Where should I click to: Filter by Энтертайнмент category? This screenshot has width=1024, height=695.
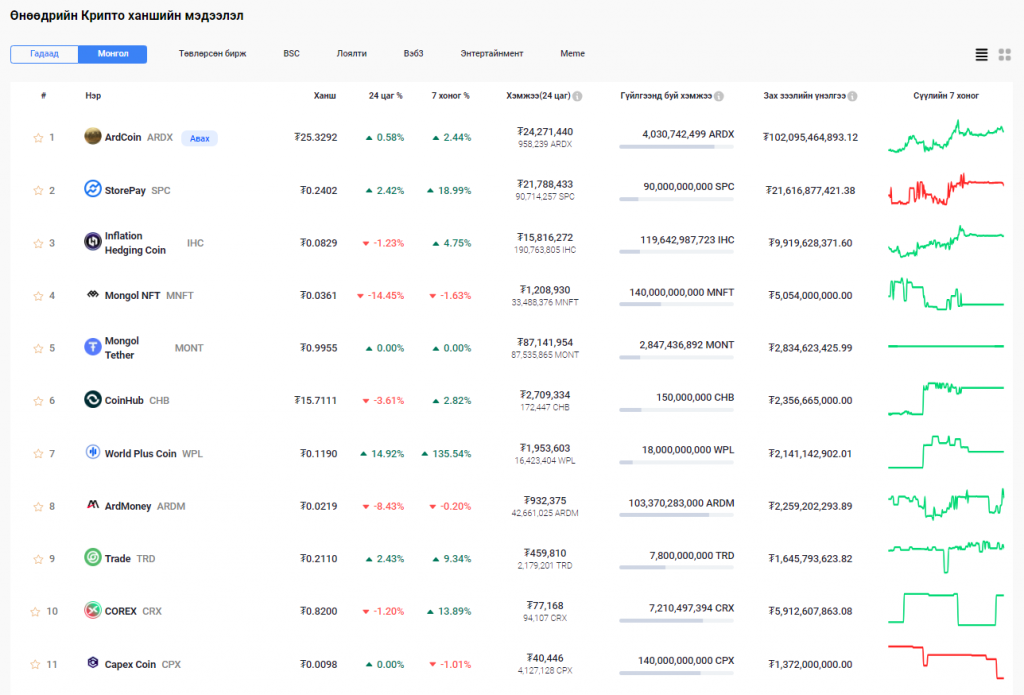coord(492,54)
